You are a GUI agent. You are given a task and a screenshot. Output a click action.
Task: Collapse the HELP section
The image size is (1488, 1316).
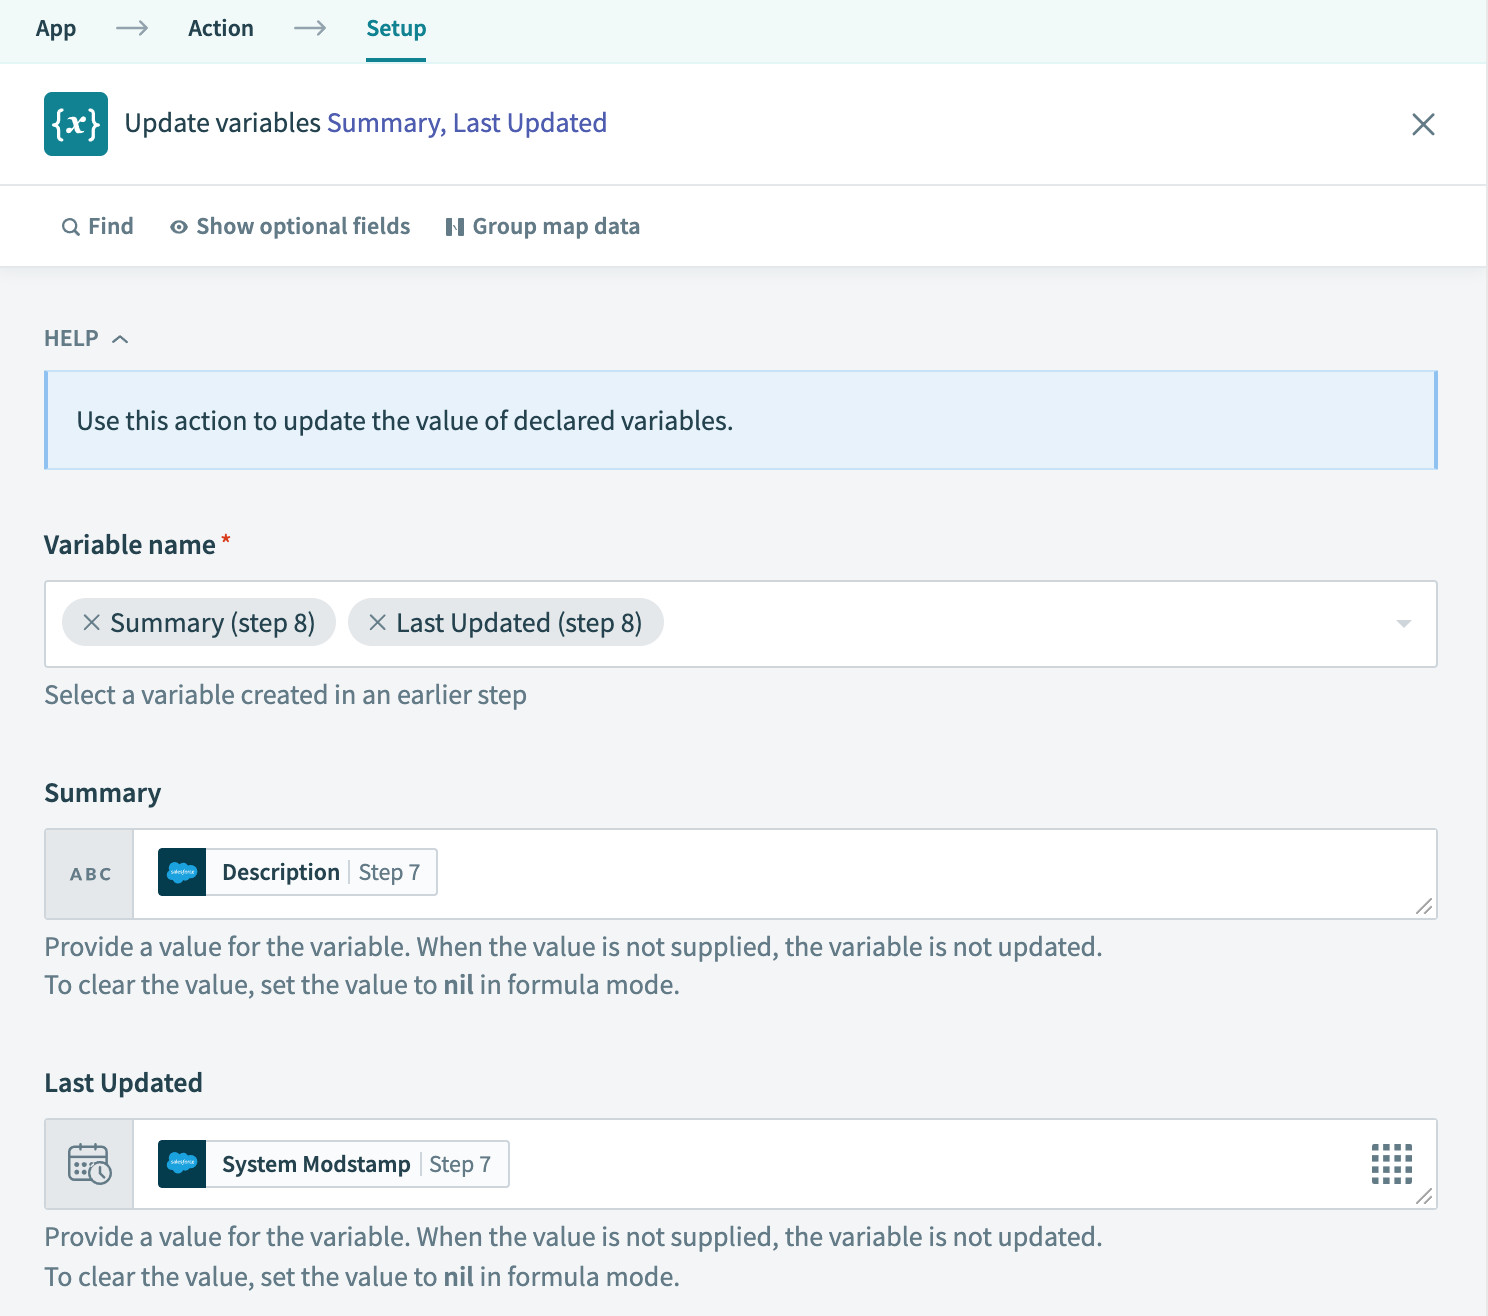[86, 339]
